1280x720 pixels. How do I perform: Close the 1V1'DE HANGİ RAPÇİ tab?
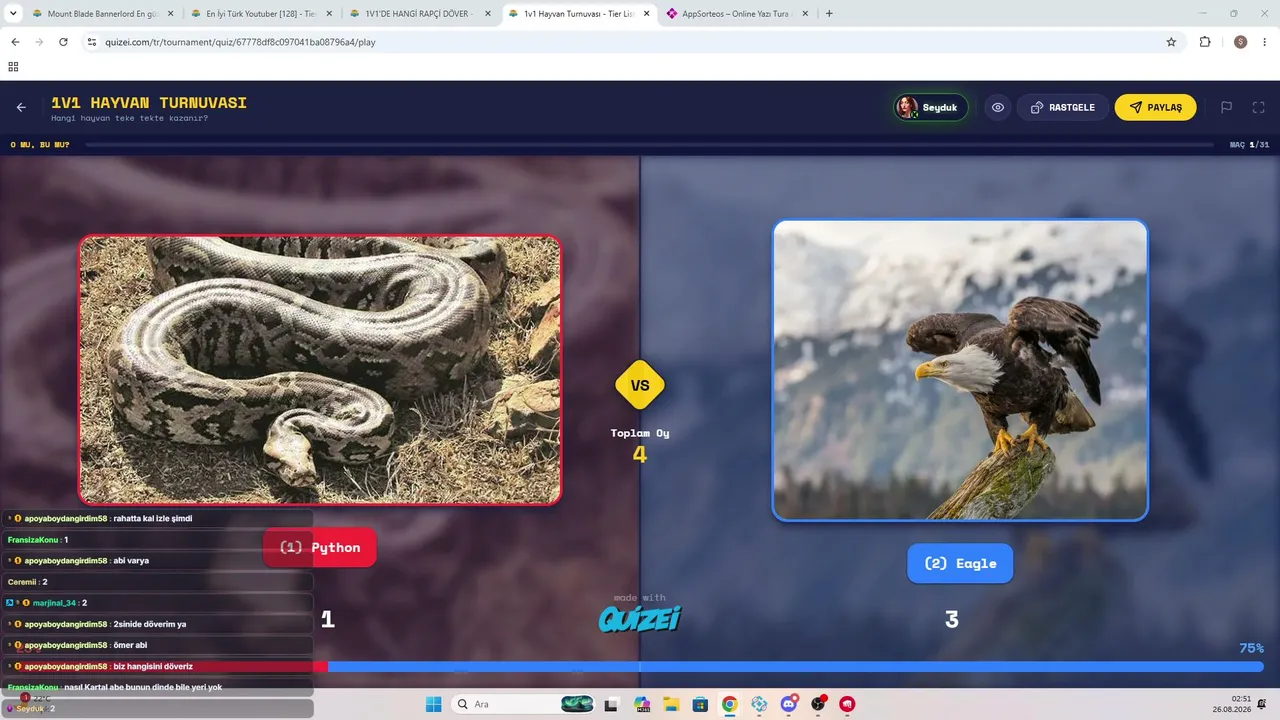[488, 14]
